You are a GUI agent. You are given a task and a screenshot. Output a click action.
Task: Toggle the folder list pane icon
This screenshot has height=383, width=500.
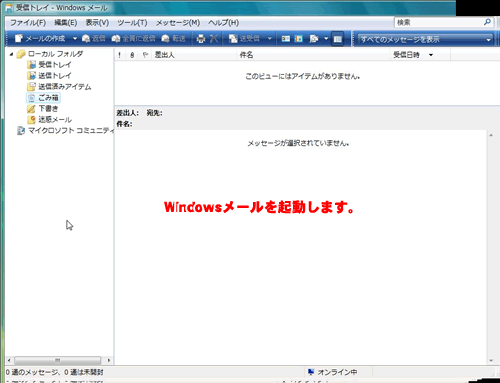pyautogui.click(x=338, y=39)
